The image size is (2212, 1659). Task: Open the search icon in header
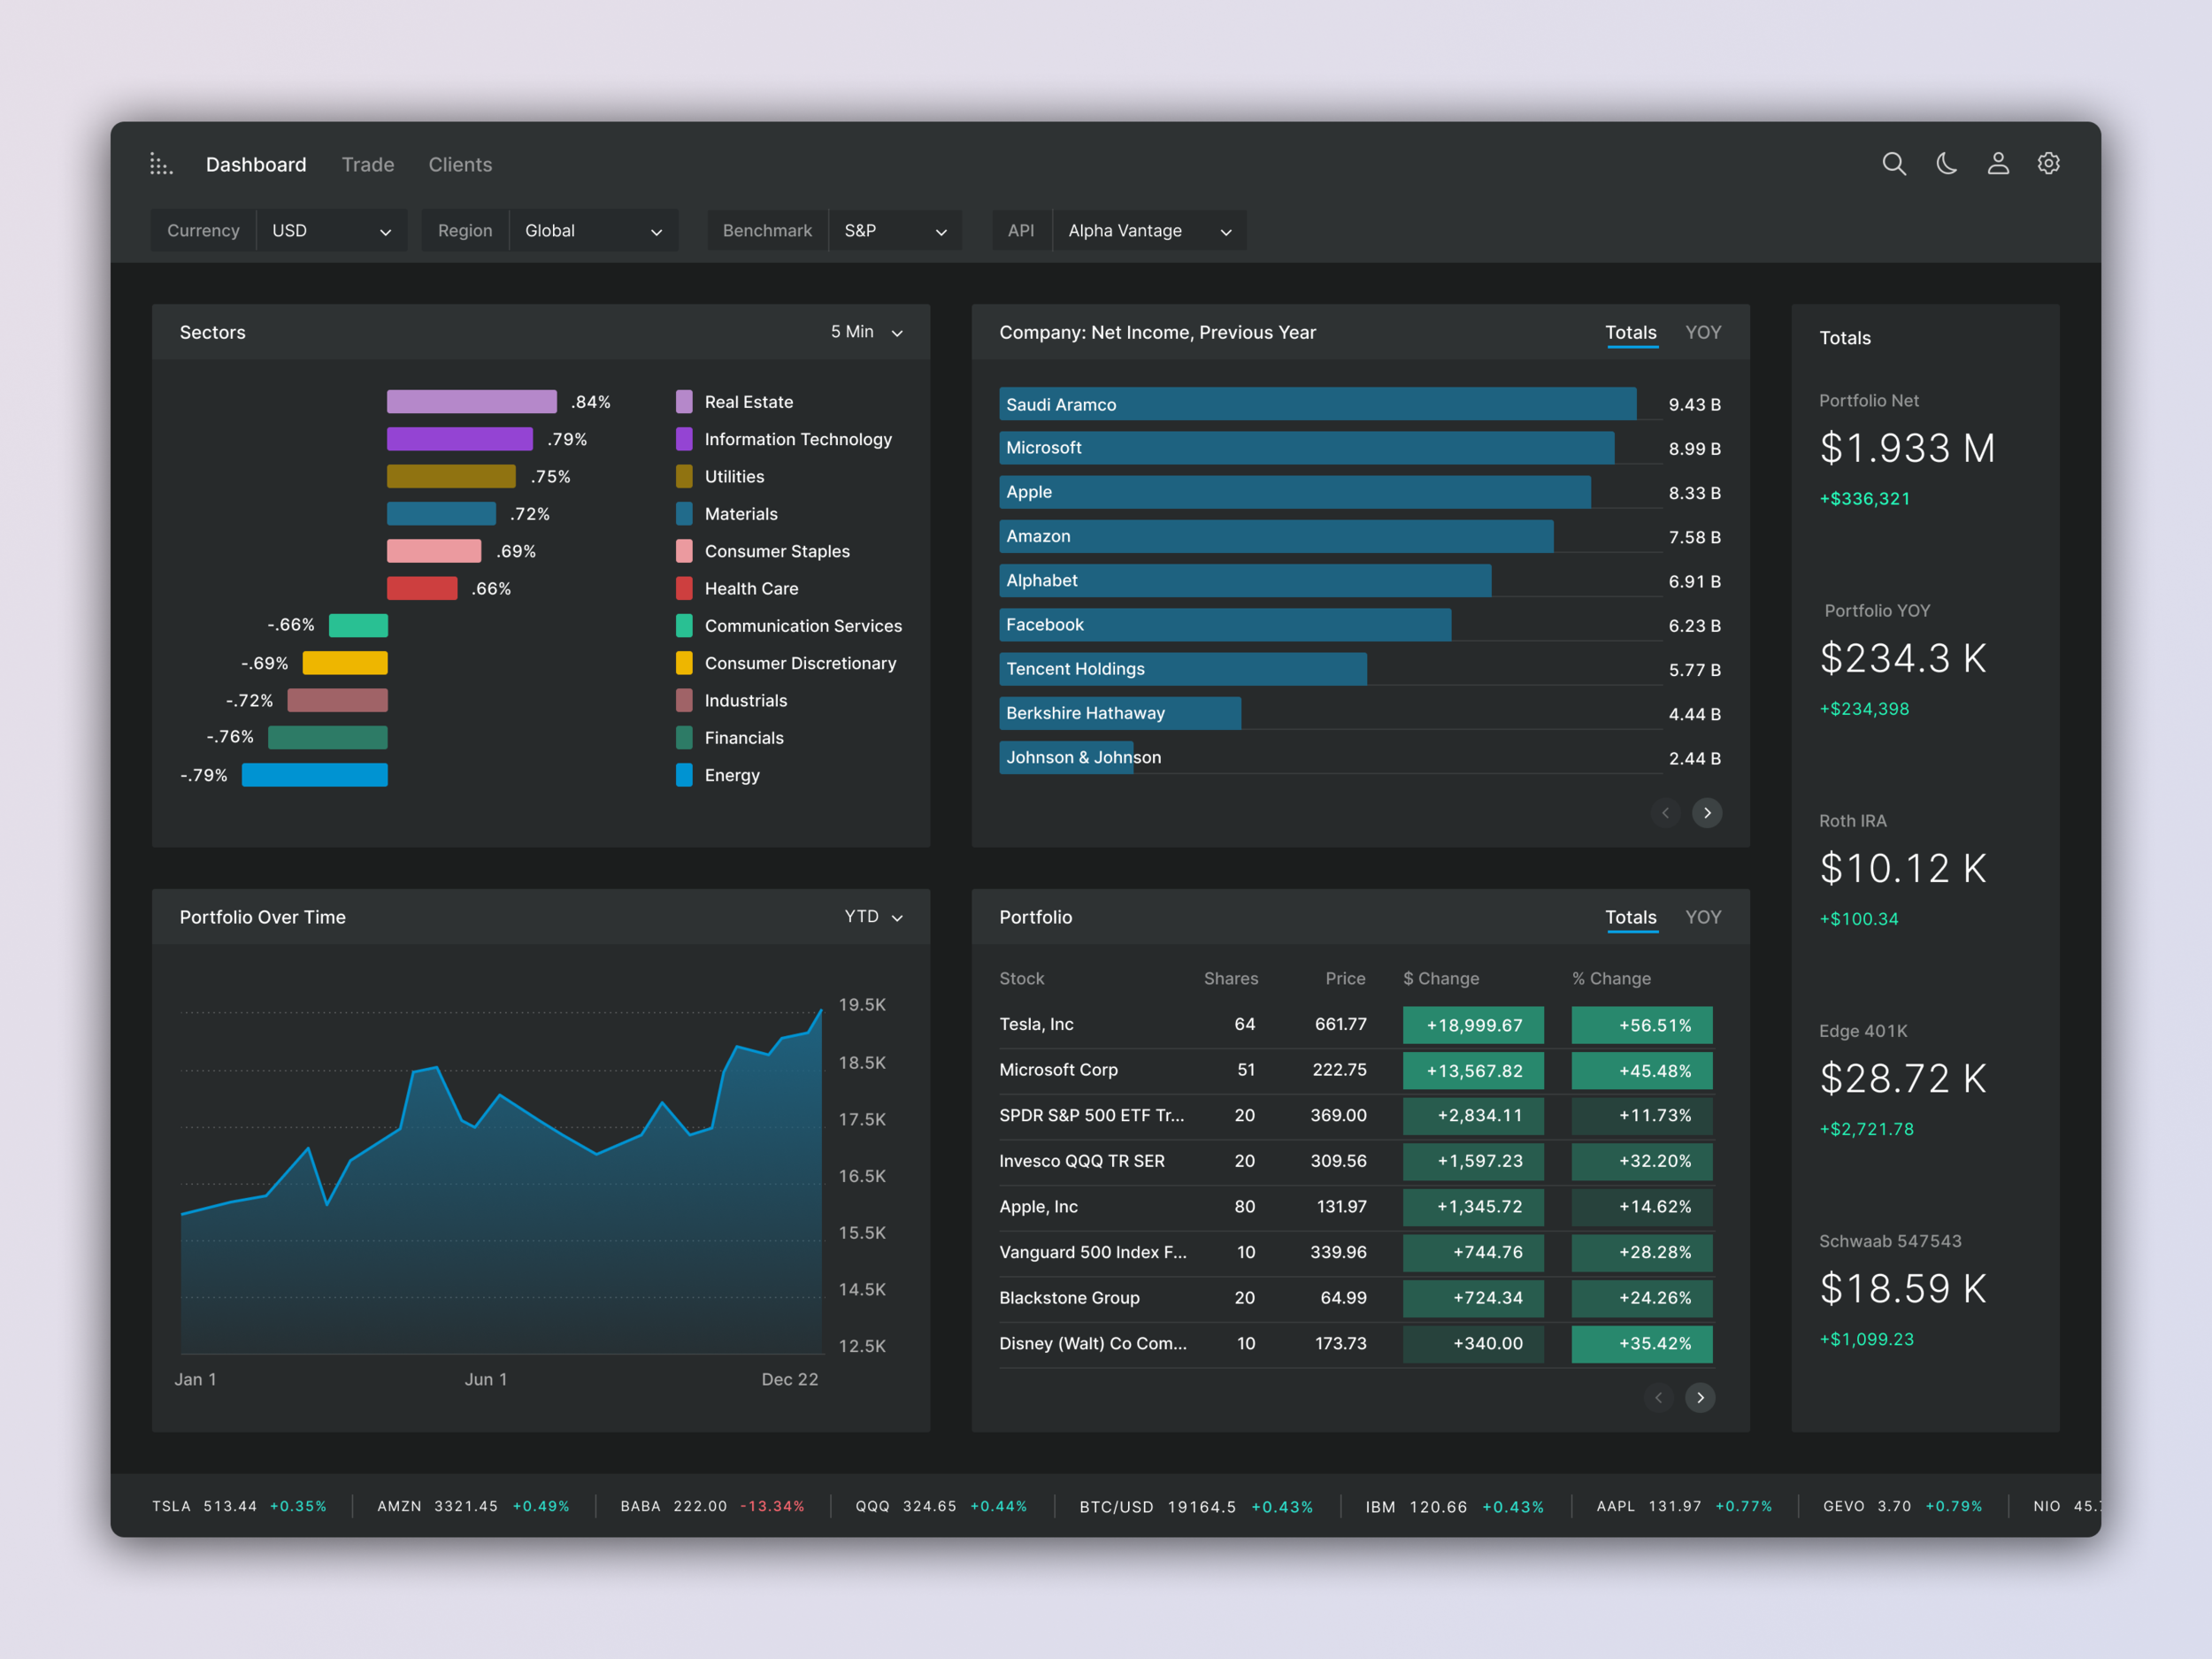[x=1893, y=164]
